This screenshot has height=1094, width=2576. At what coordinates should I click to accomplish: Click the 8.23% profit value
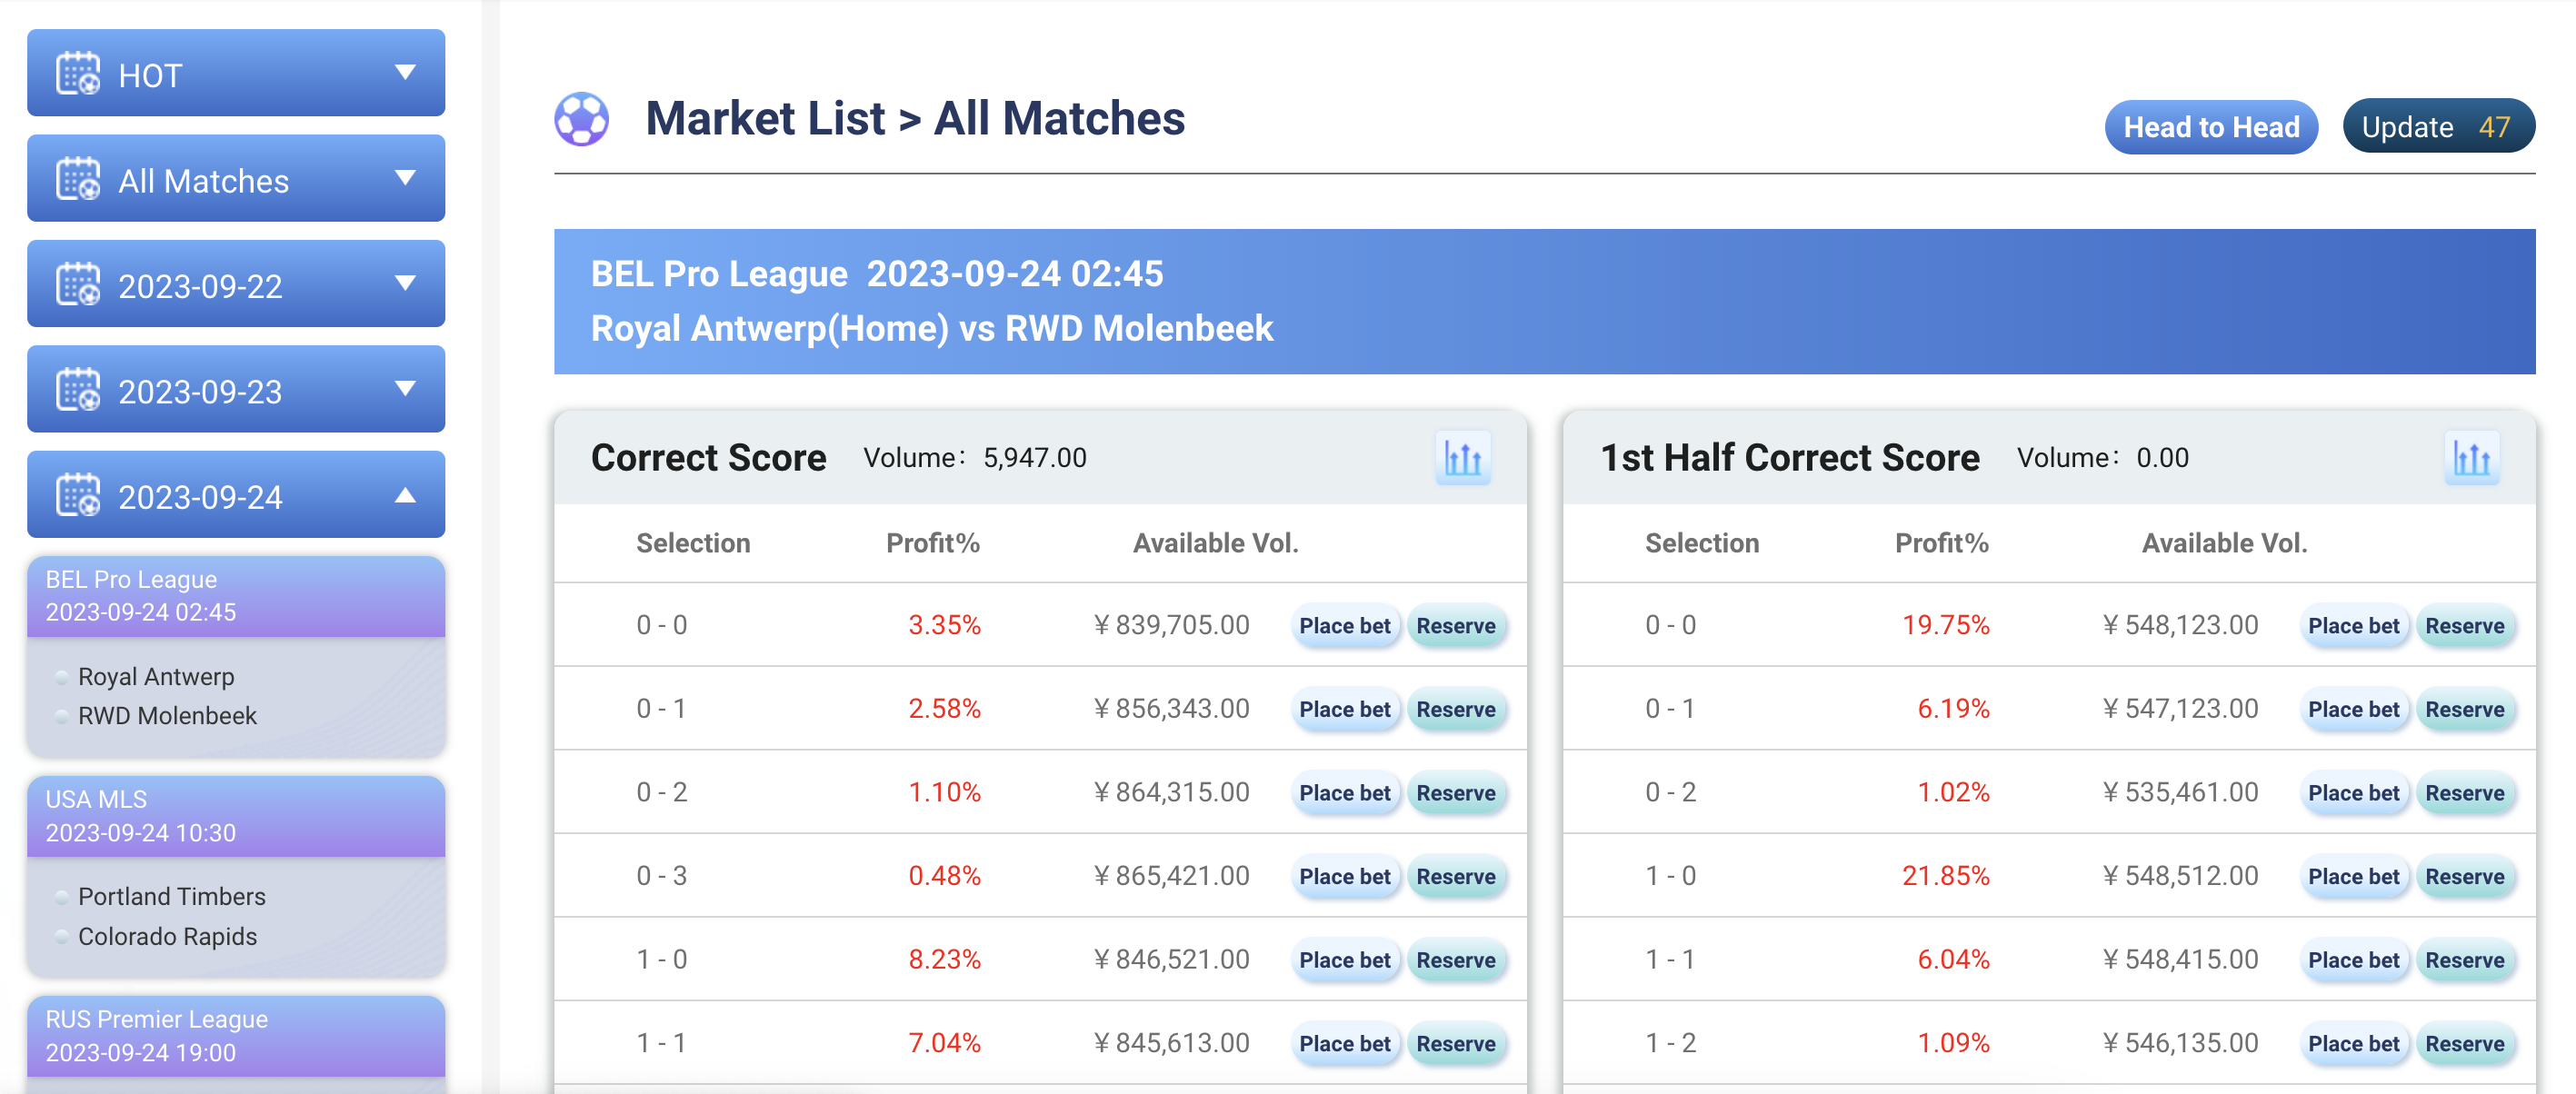[944, 960]
